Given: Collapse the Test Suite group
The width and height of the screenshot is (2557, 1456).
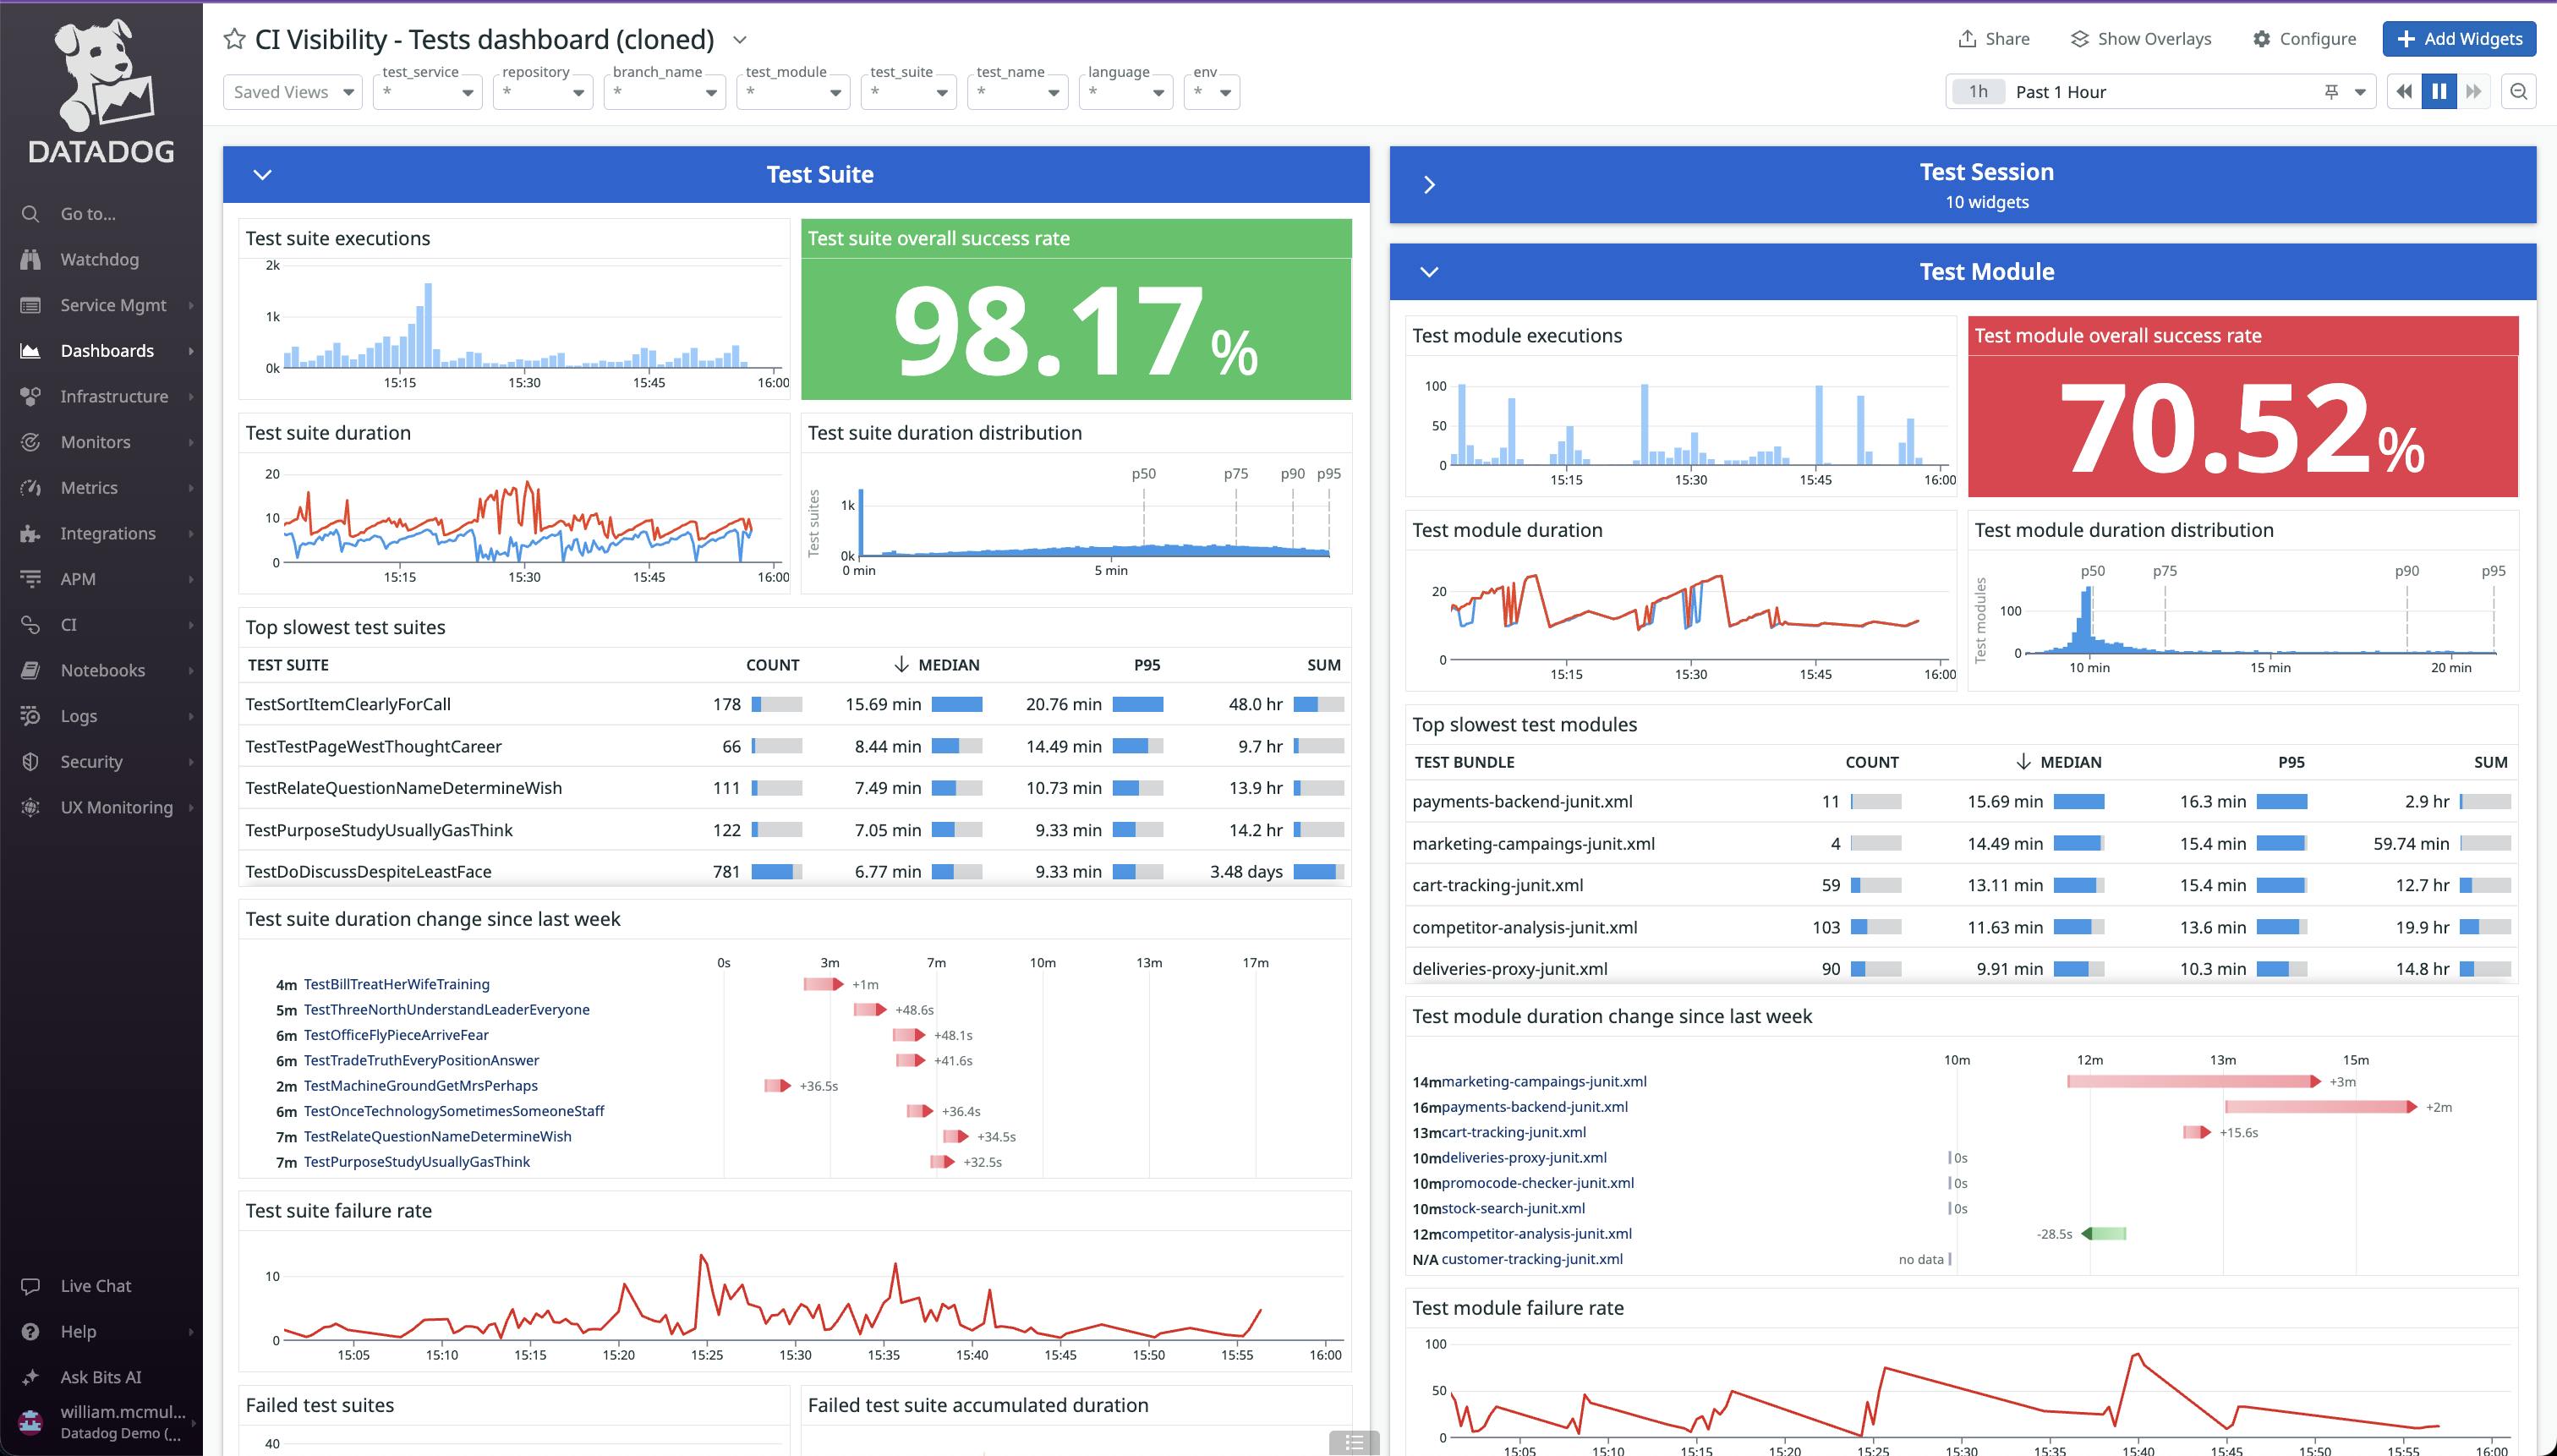Looking at the screenshot, I should (x=263, y=175).
